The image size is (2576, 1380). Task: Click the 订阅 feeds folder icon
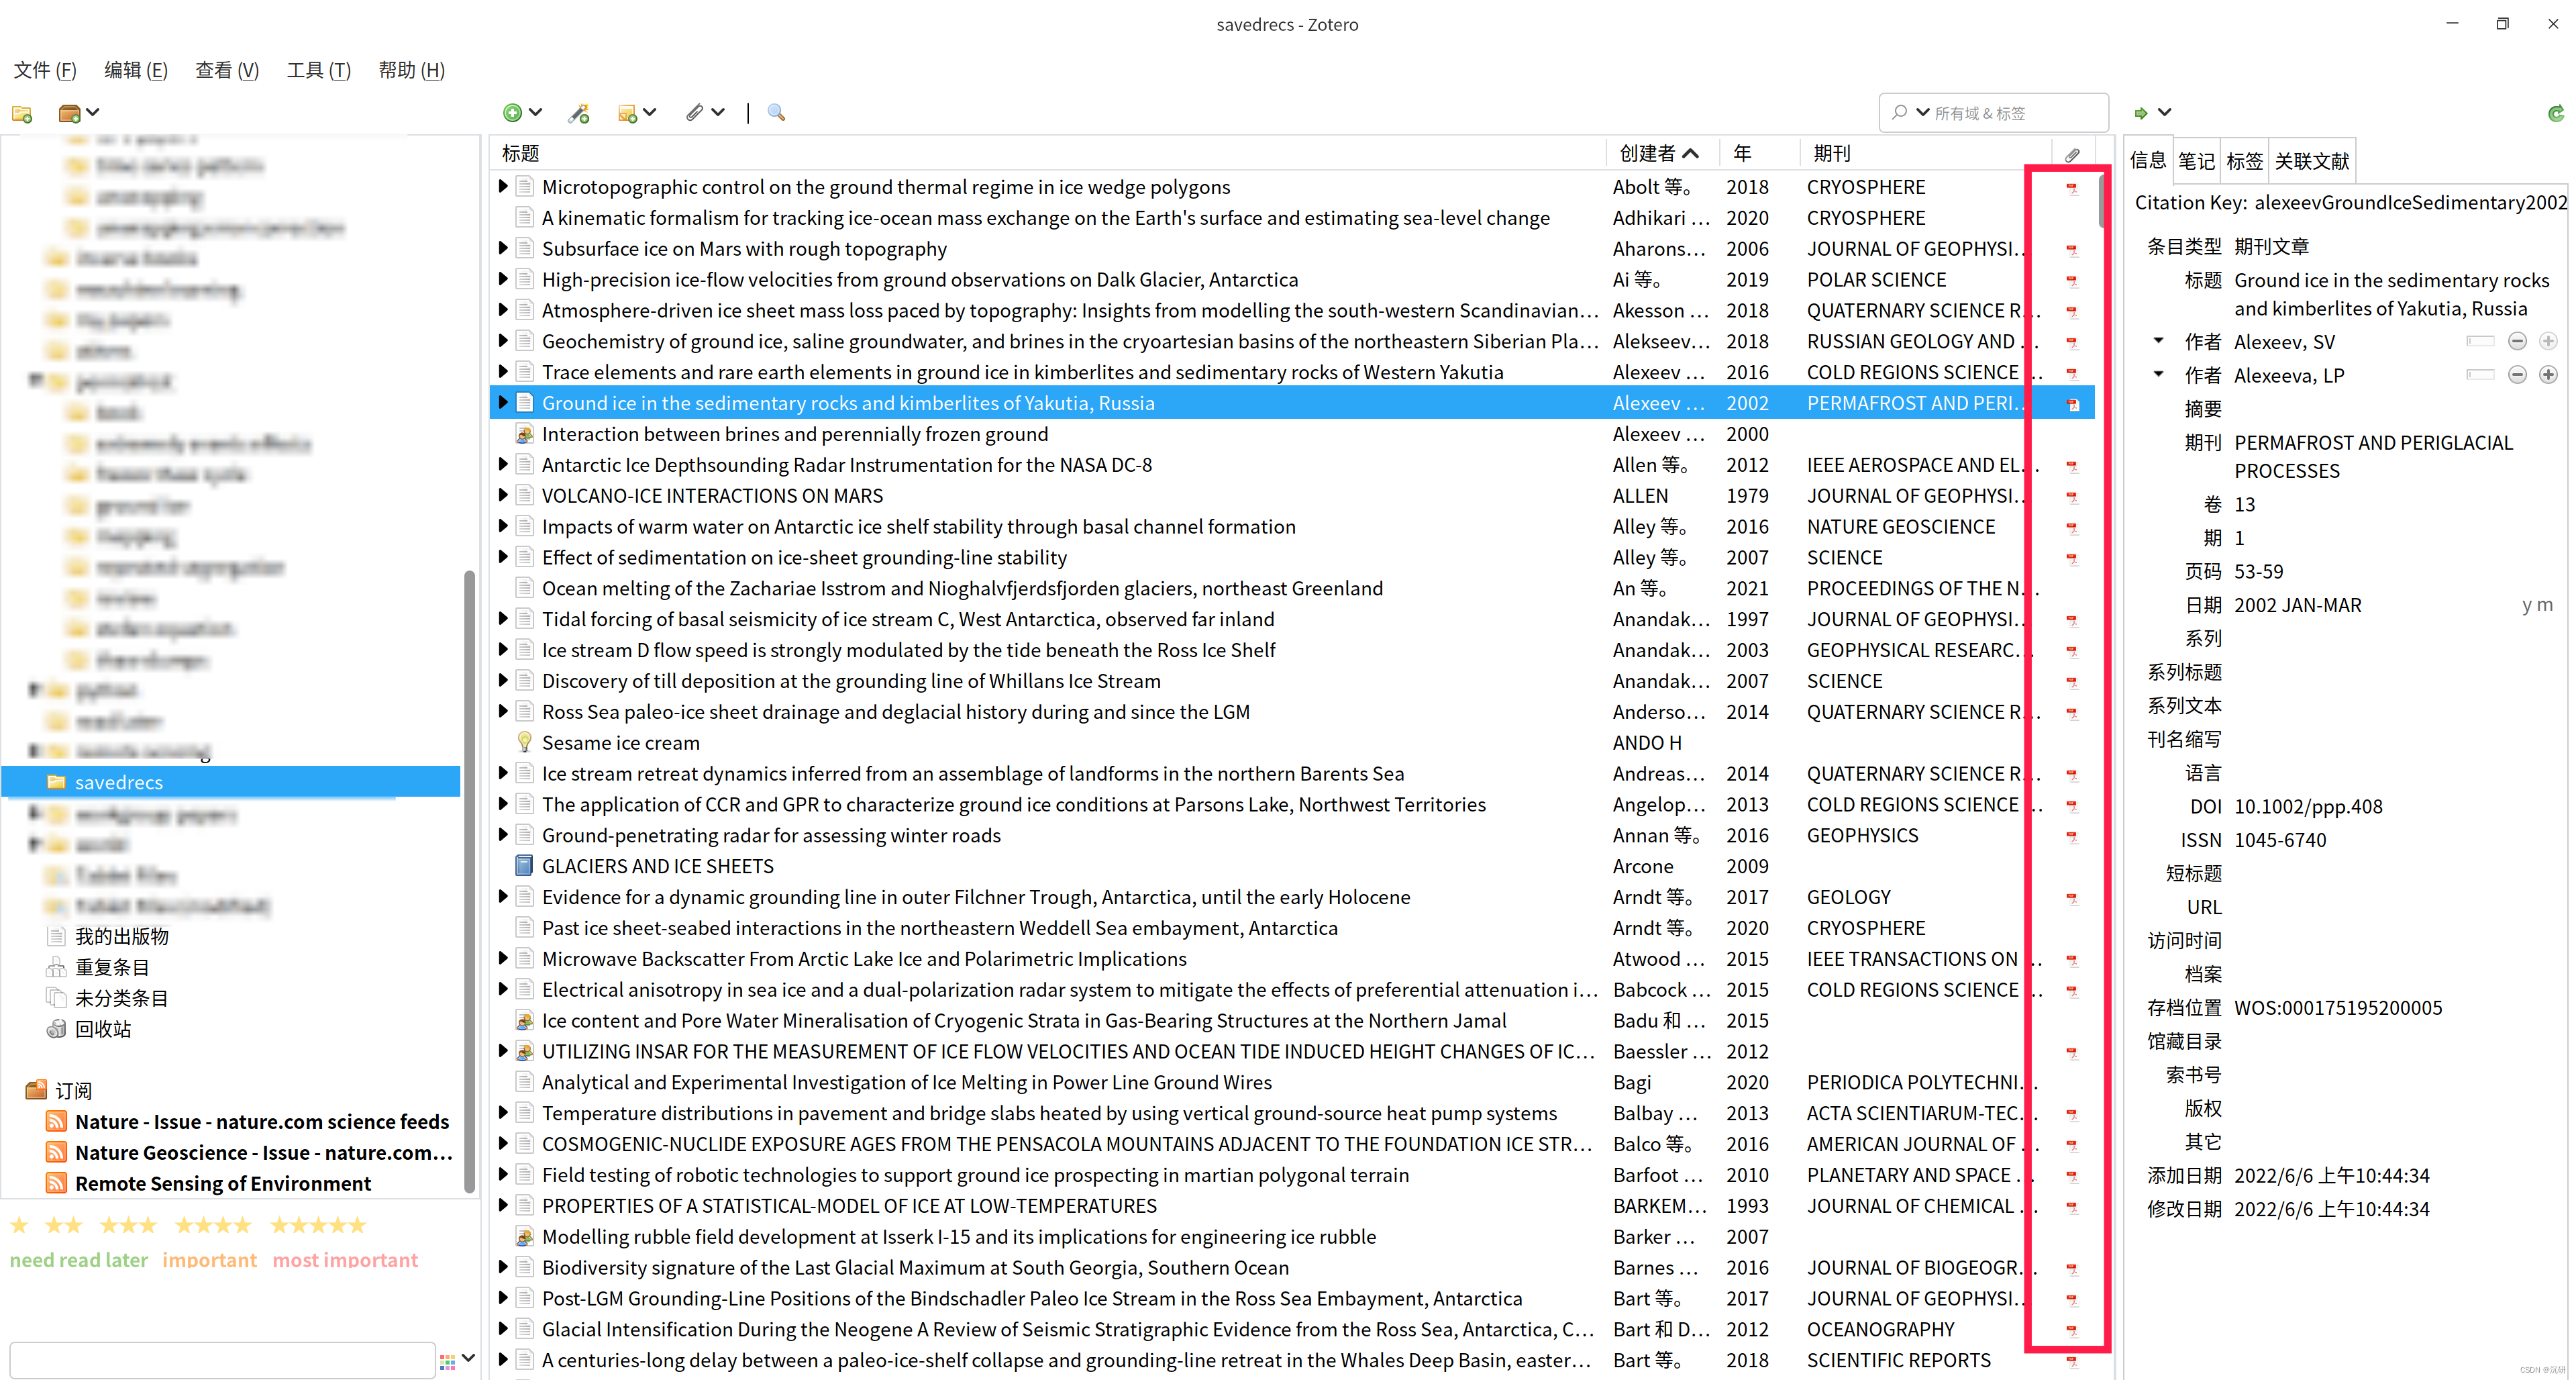pos(36,1090)
